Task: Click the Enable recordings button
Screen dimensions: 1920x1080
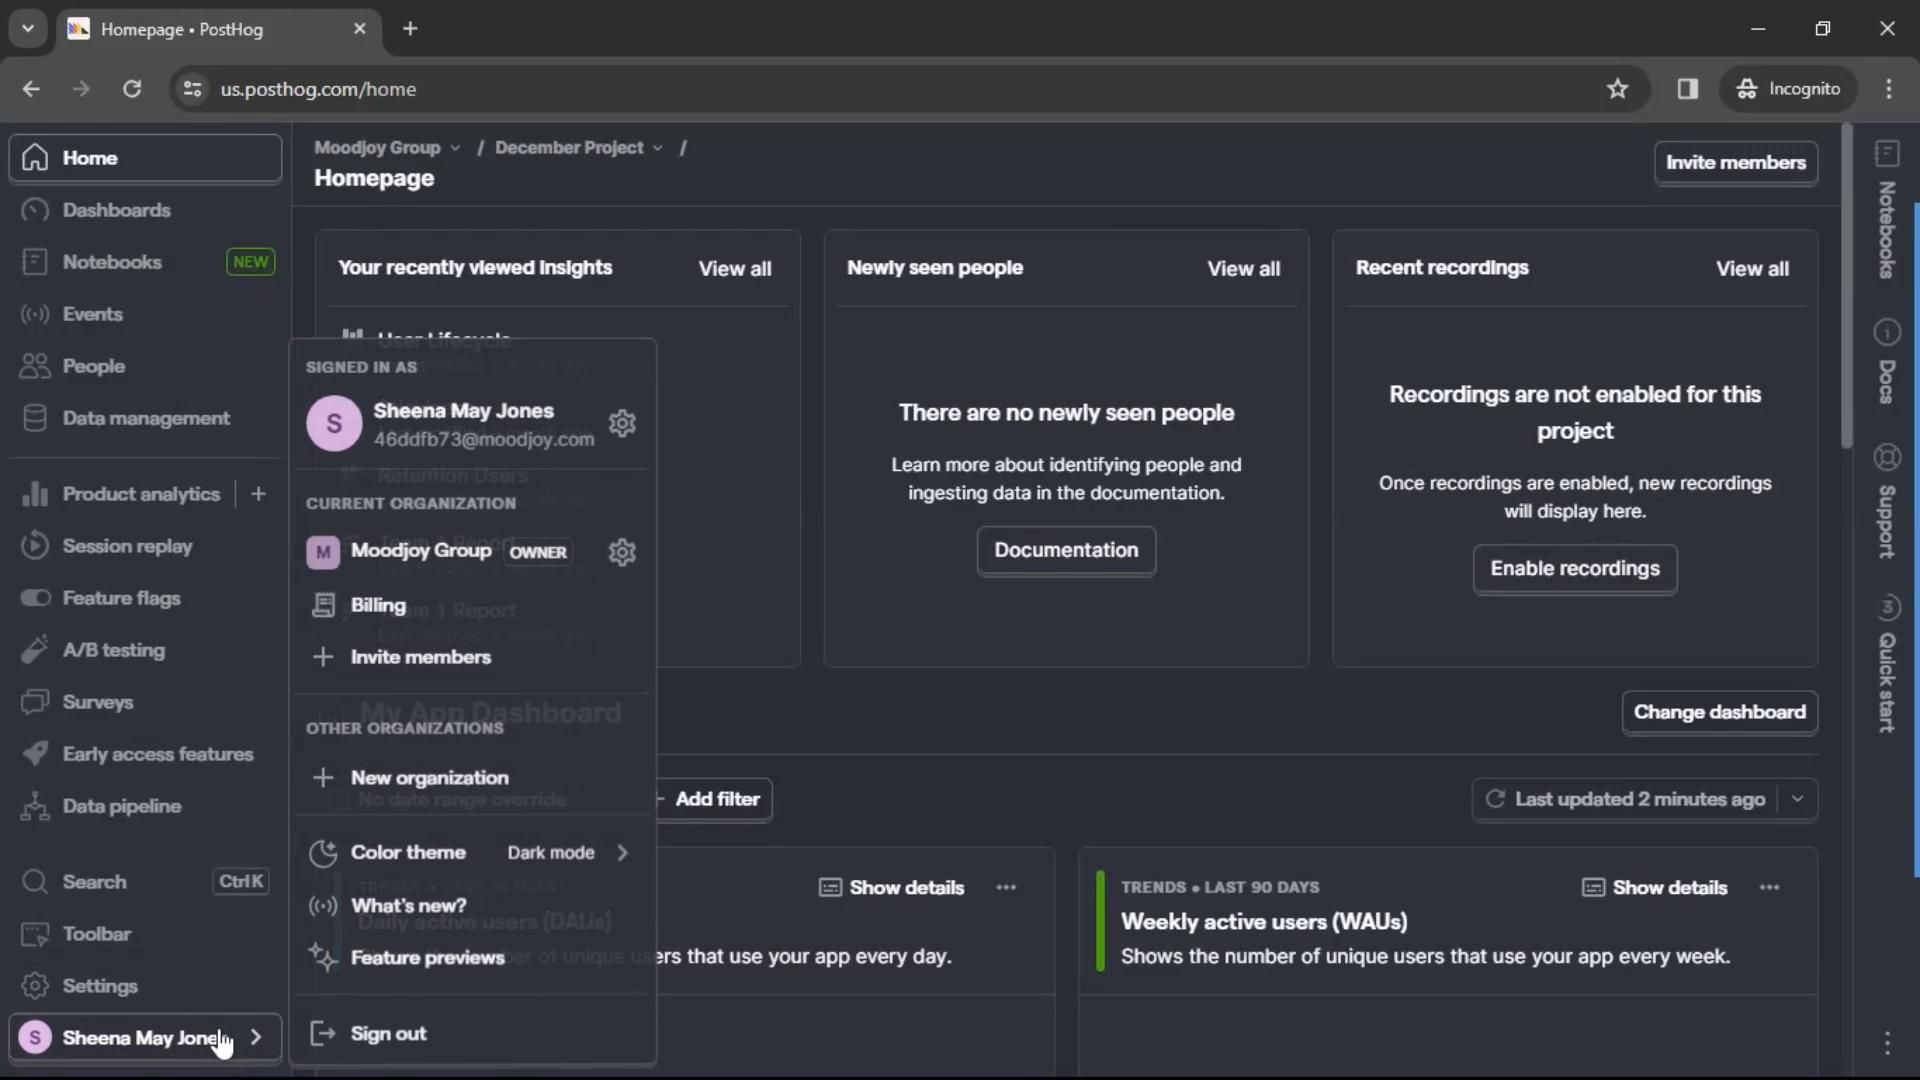Action: point(1574,569)
